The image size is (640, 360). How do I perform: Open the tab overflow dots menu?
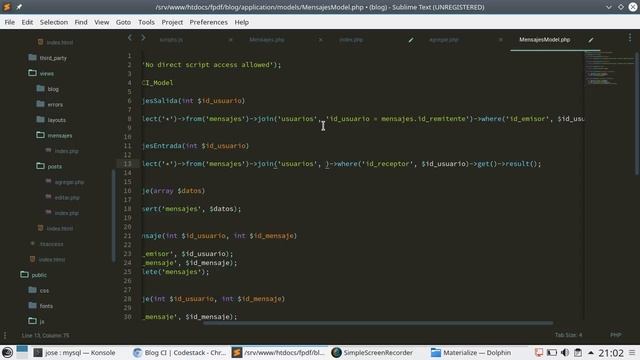click(630, 38)
